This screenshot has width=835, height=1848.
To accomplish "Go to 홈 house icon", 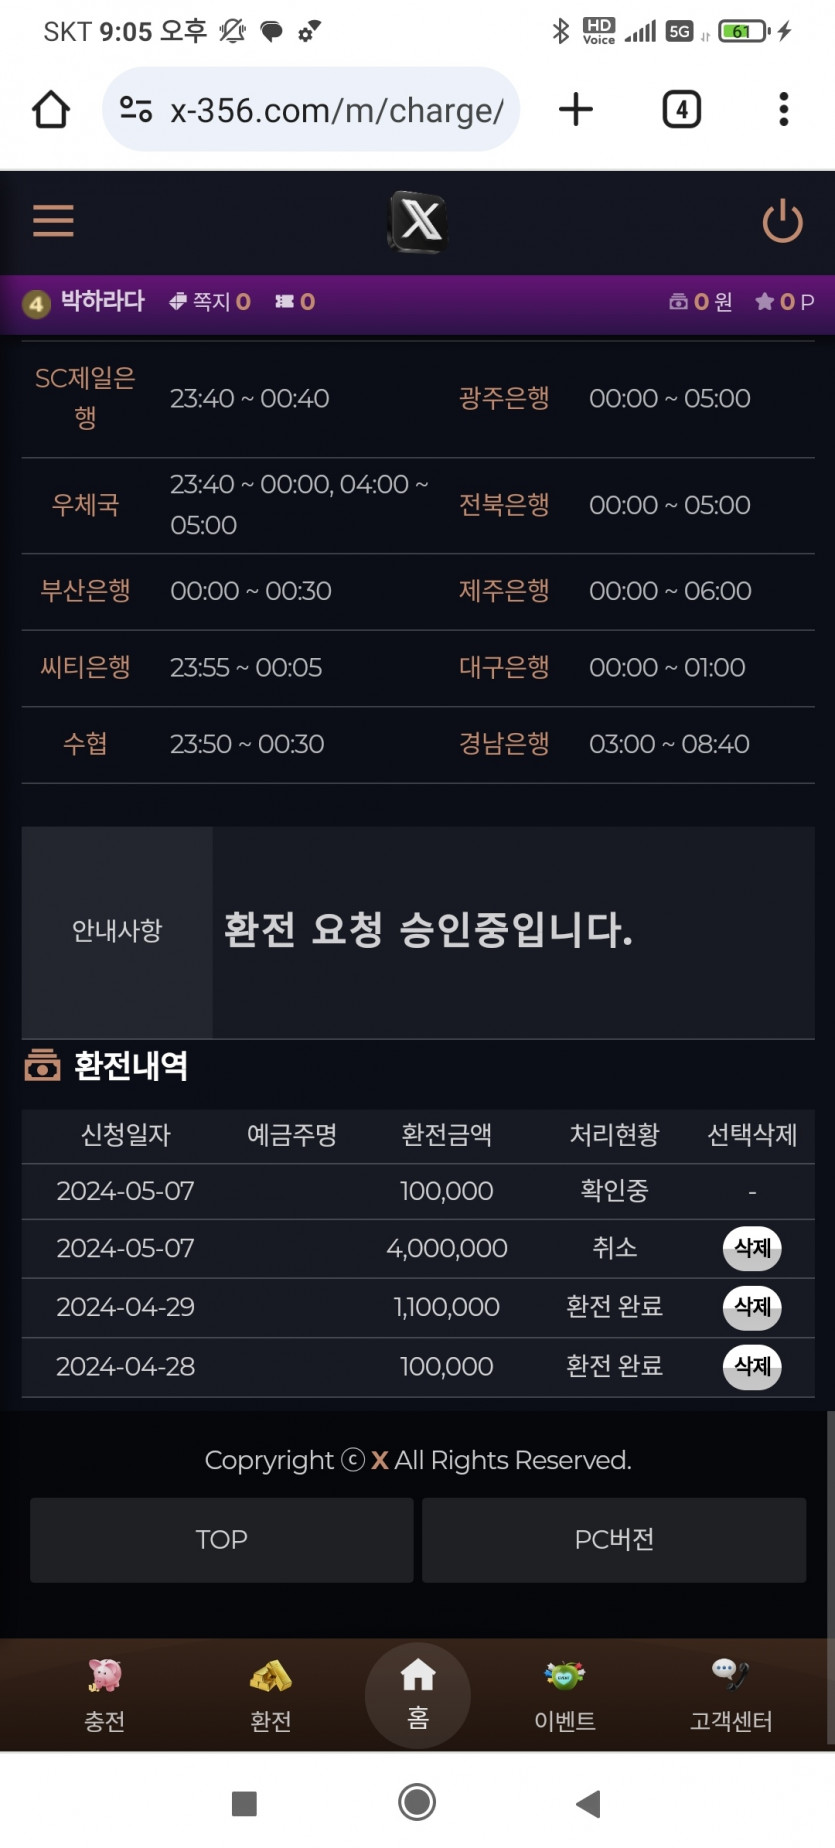I will (418, 1674).
